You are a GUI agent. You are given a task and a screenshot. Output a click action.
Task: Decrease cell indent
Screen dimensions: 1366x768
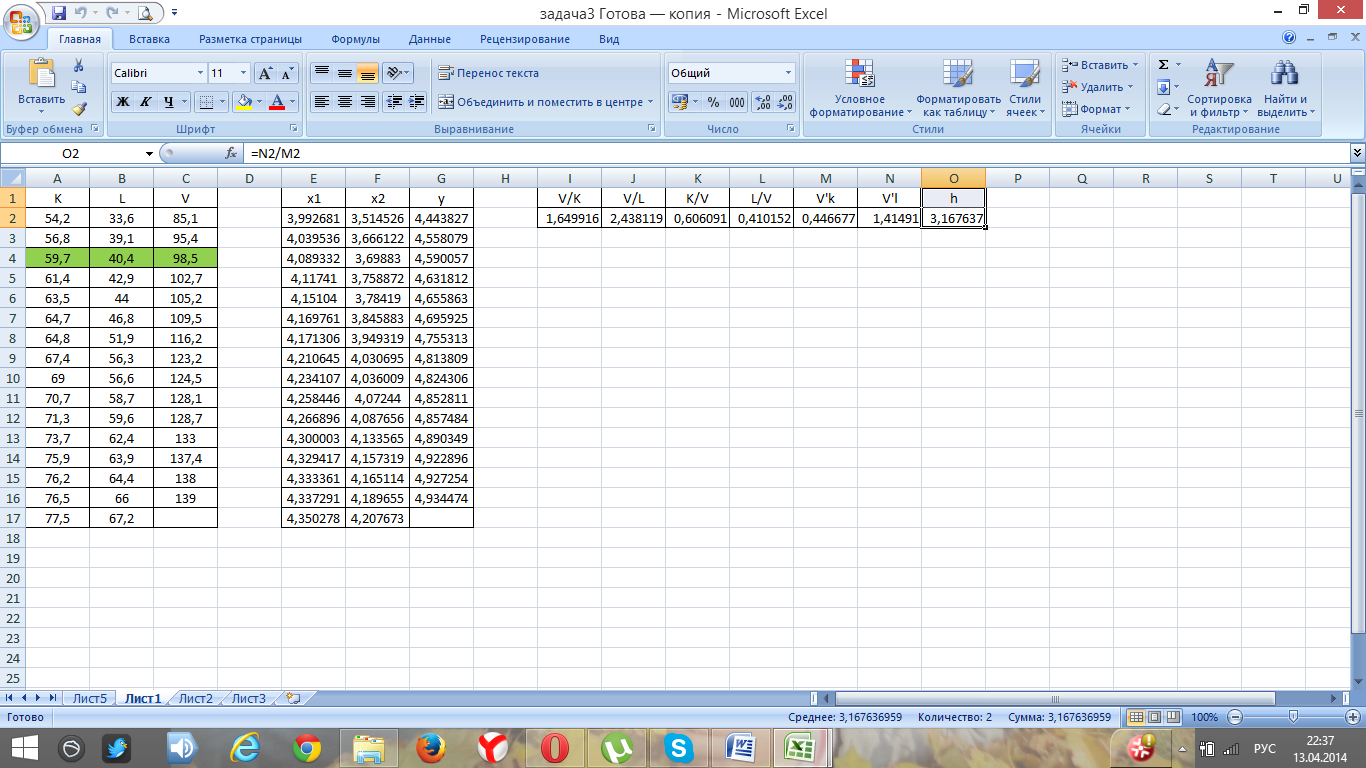point(394,101)
